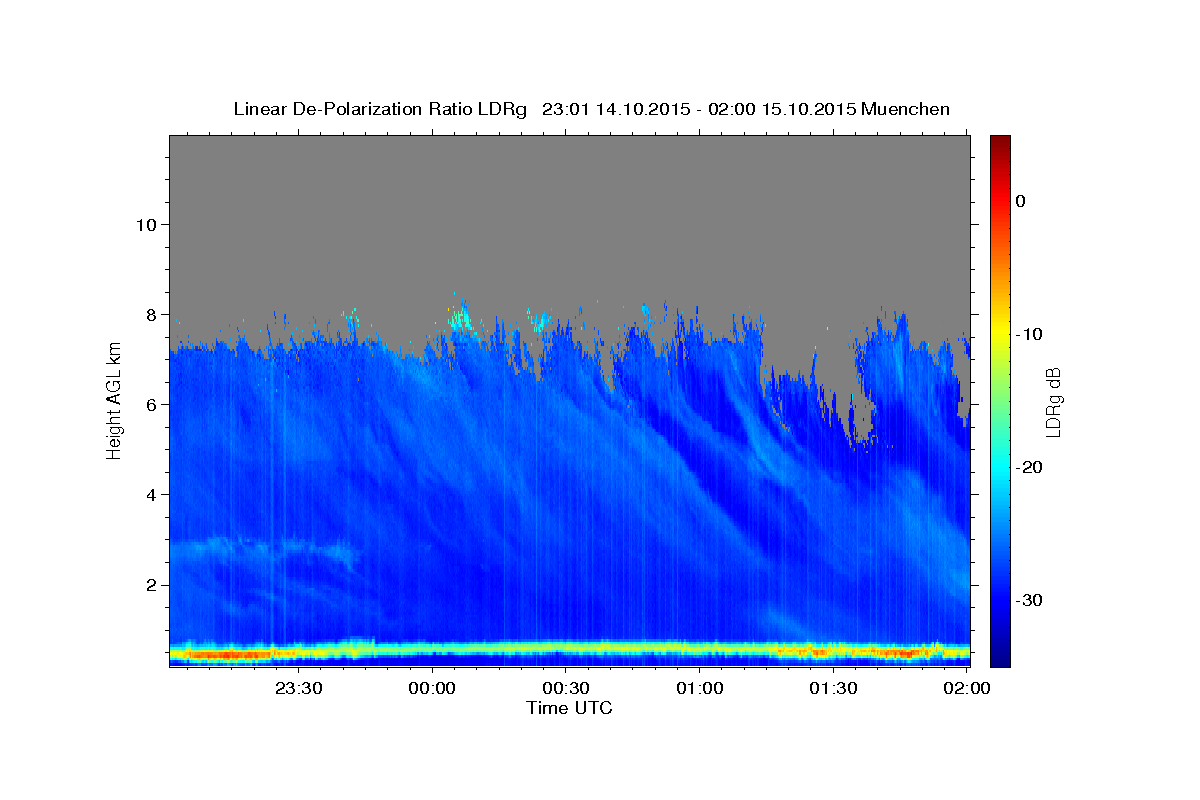Click the '00:30' time tick label

(x=566, y=688)
